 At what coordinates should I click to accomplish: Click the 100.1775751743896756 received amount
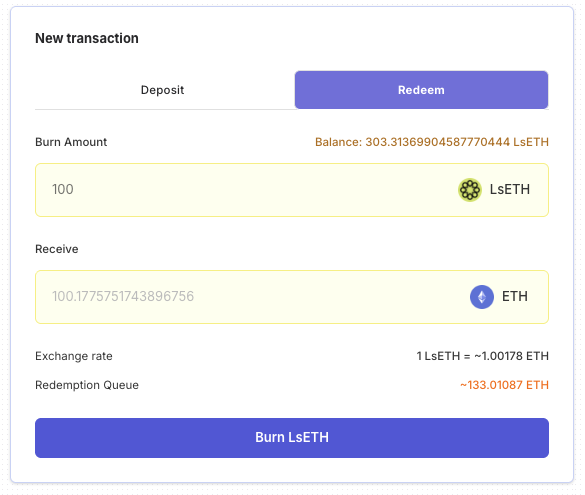pos(123,297)
